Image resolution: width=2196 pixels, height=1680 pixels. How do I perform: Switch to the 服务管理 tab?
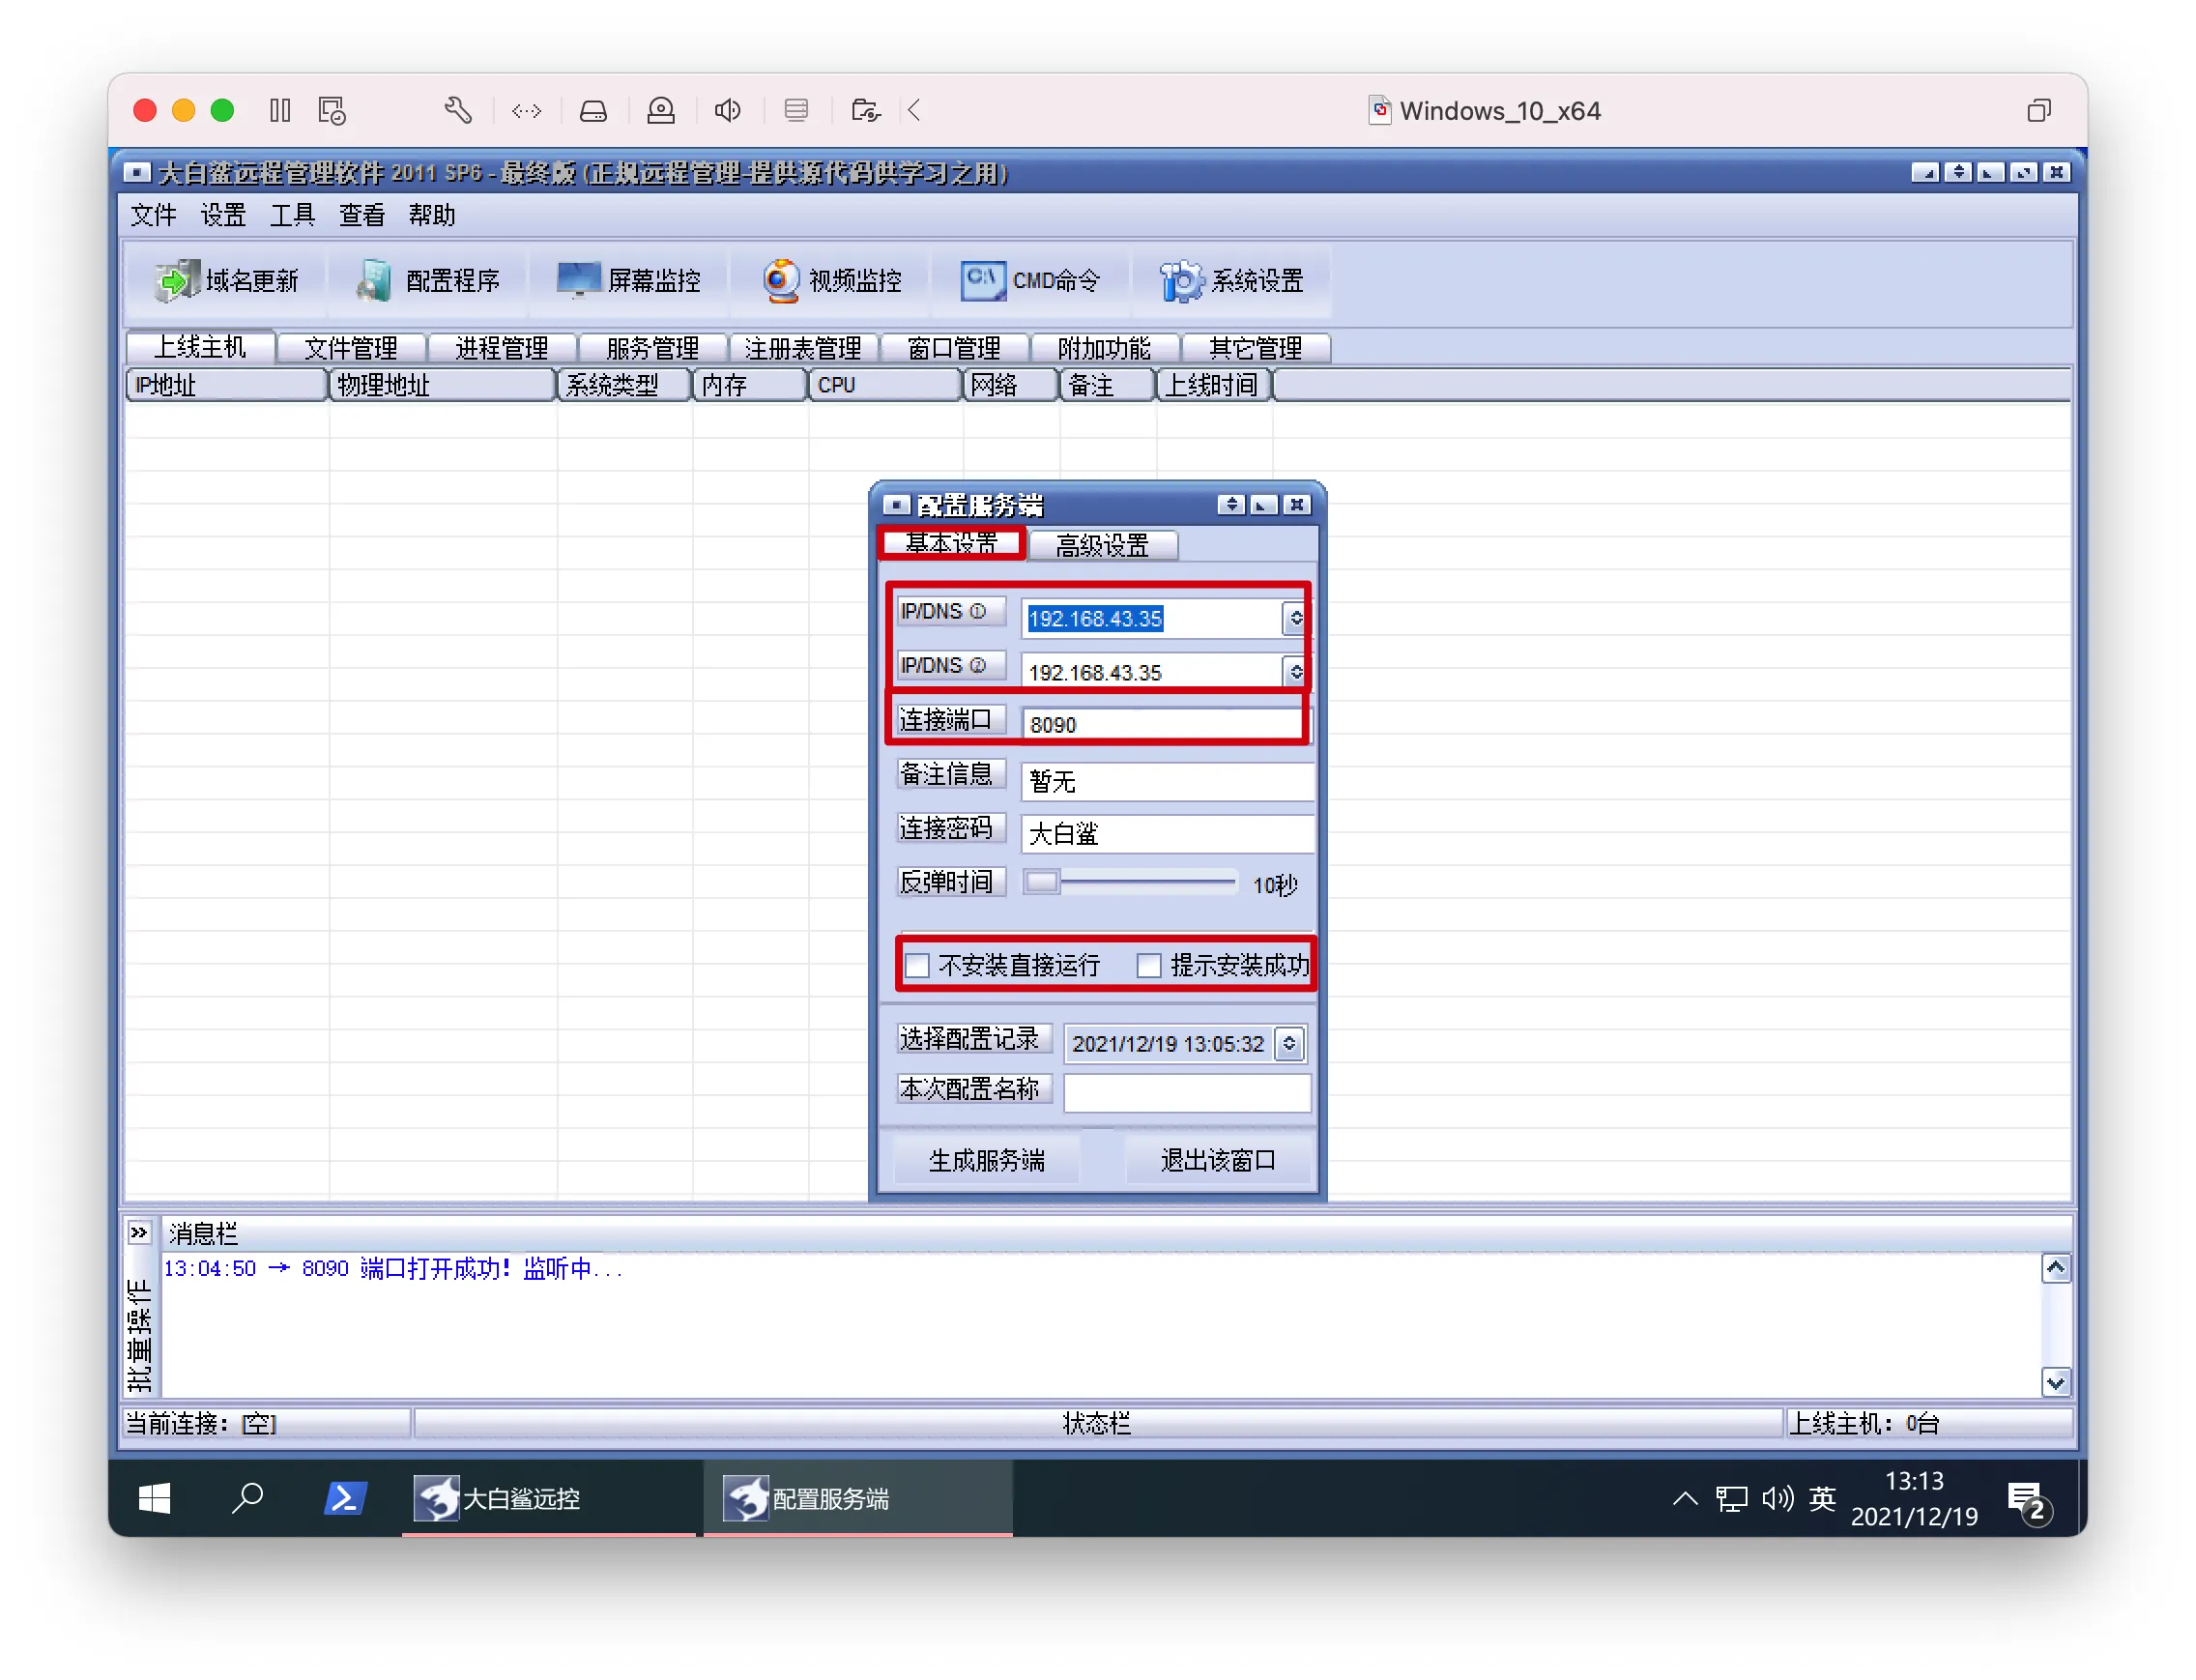tap(653, 347)
